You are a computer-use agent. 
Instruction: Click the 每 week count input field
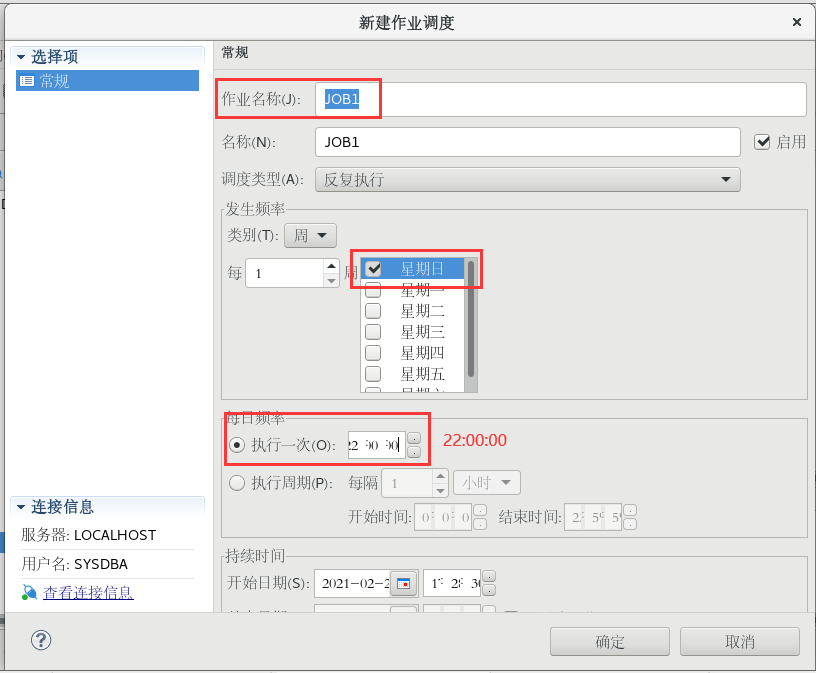285,273
